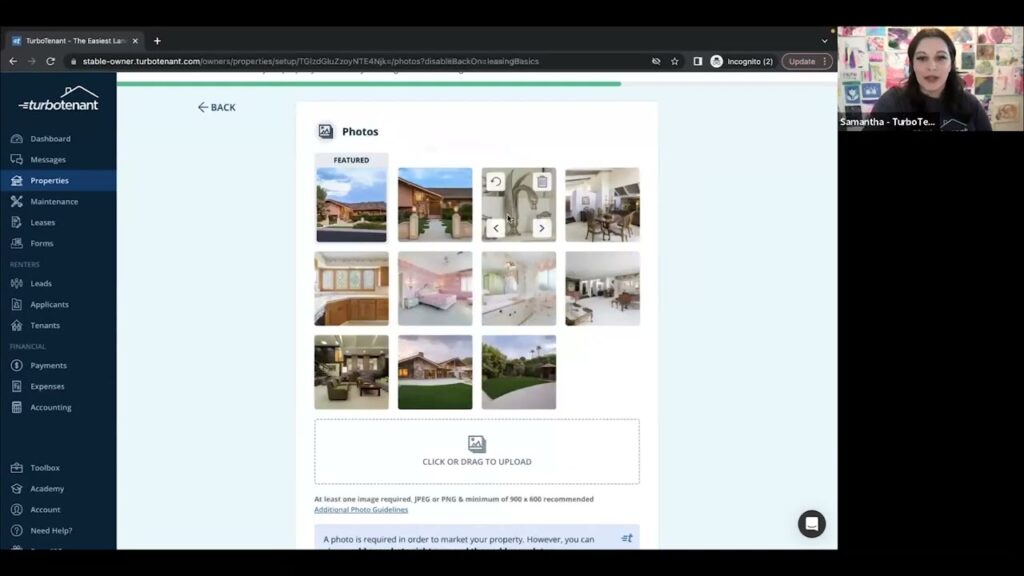Delete the hovered faucet photo with the trash icon
Screen dimensions: 1024x576
pyautogui.click(x=542, y=182)
